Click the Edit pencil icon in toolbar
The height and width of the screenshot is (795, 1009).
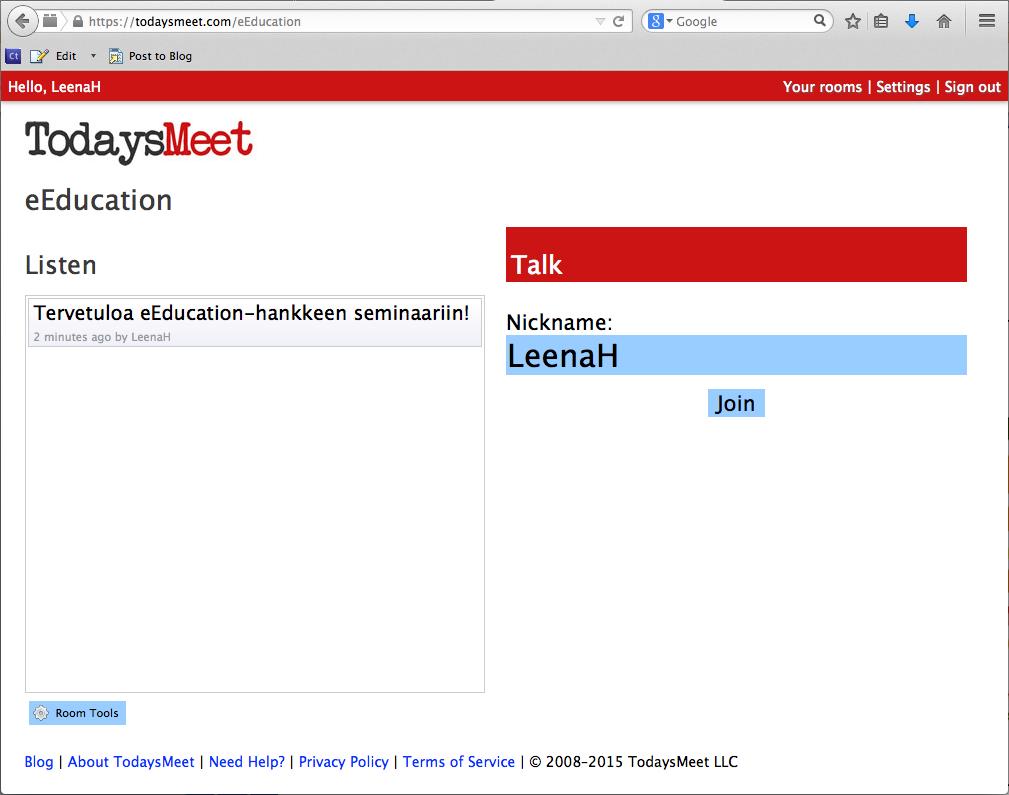[x=39, y=56]
